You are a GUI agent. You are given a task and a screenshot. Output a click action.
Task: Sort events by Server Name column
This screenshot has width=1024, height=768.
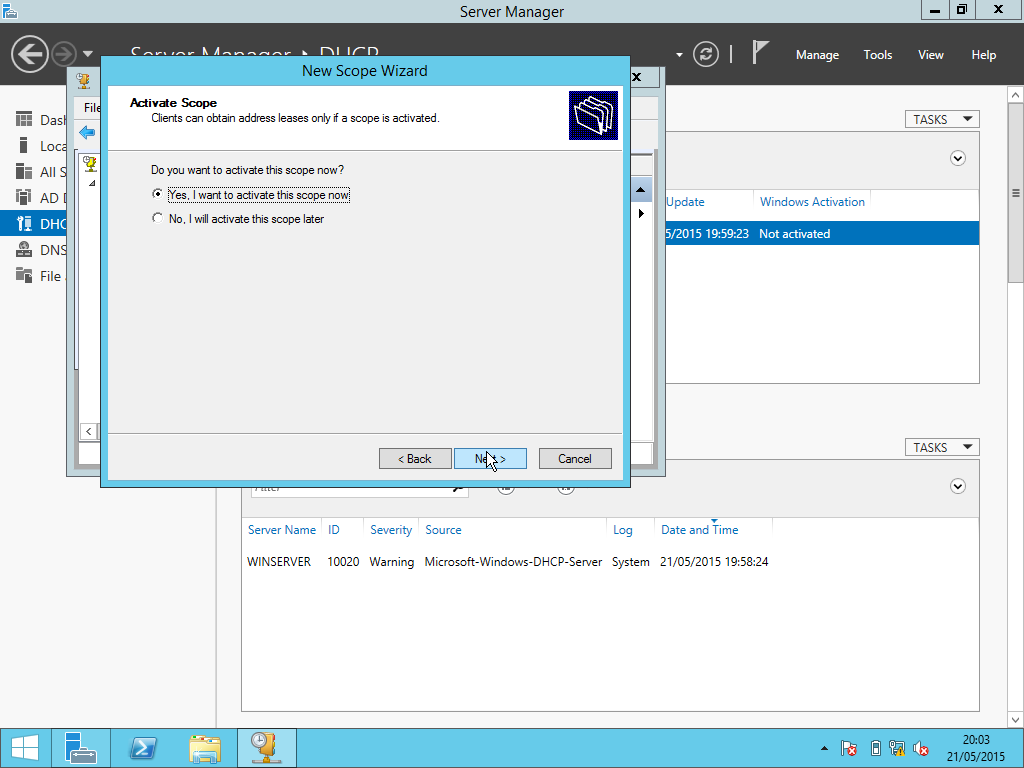pyautogui.click(x=281, y=530)
